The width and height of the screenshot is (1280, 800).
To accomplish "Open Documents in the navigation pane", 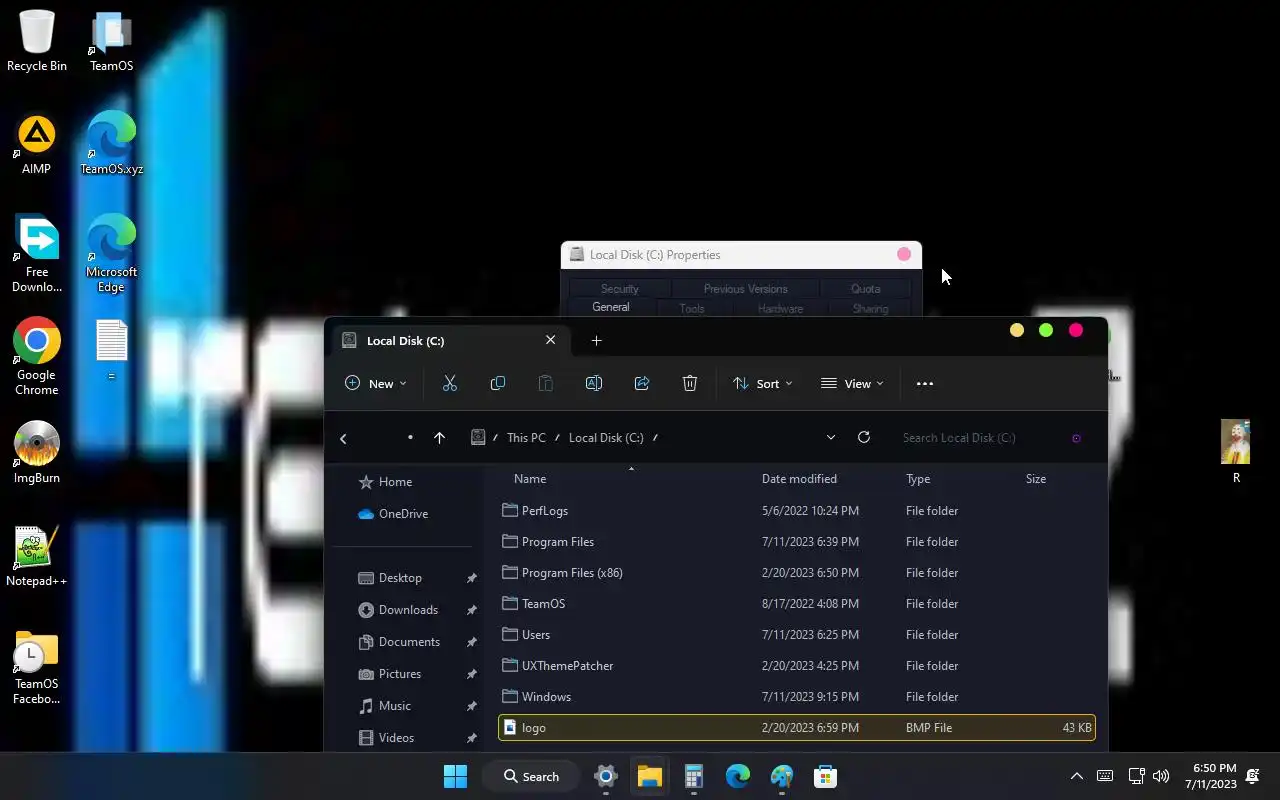I will (409, 642).
